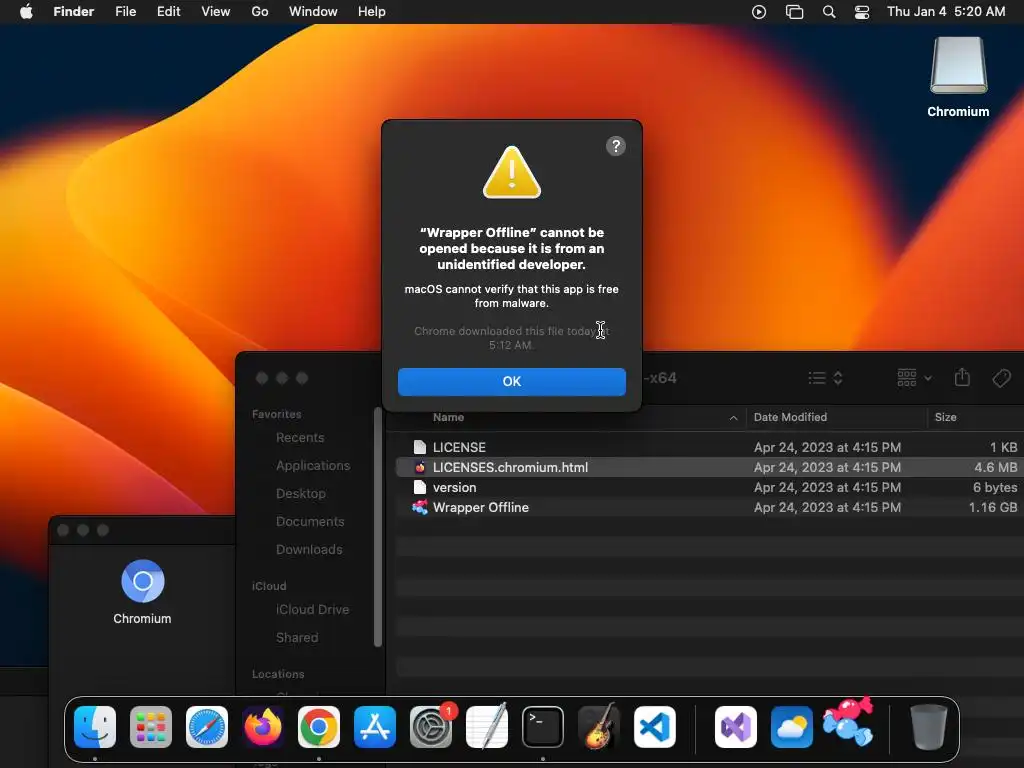
Task: Open Control Center in the menu bar
Action: pyautogui.click(x=862, y=12)
